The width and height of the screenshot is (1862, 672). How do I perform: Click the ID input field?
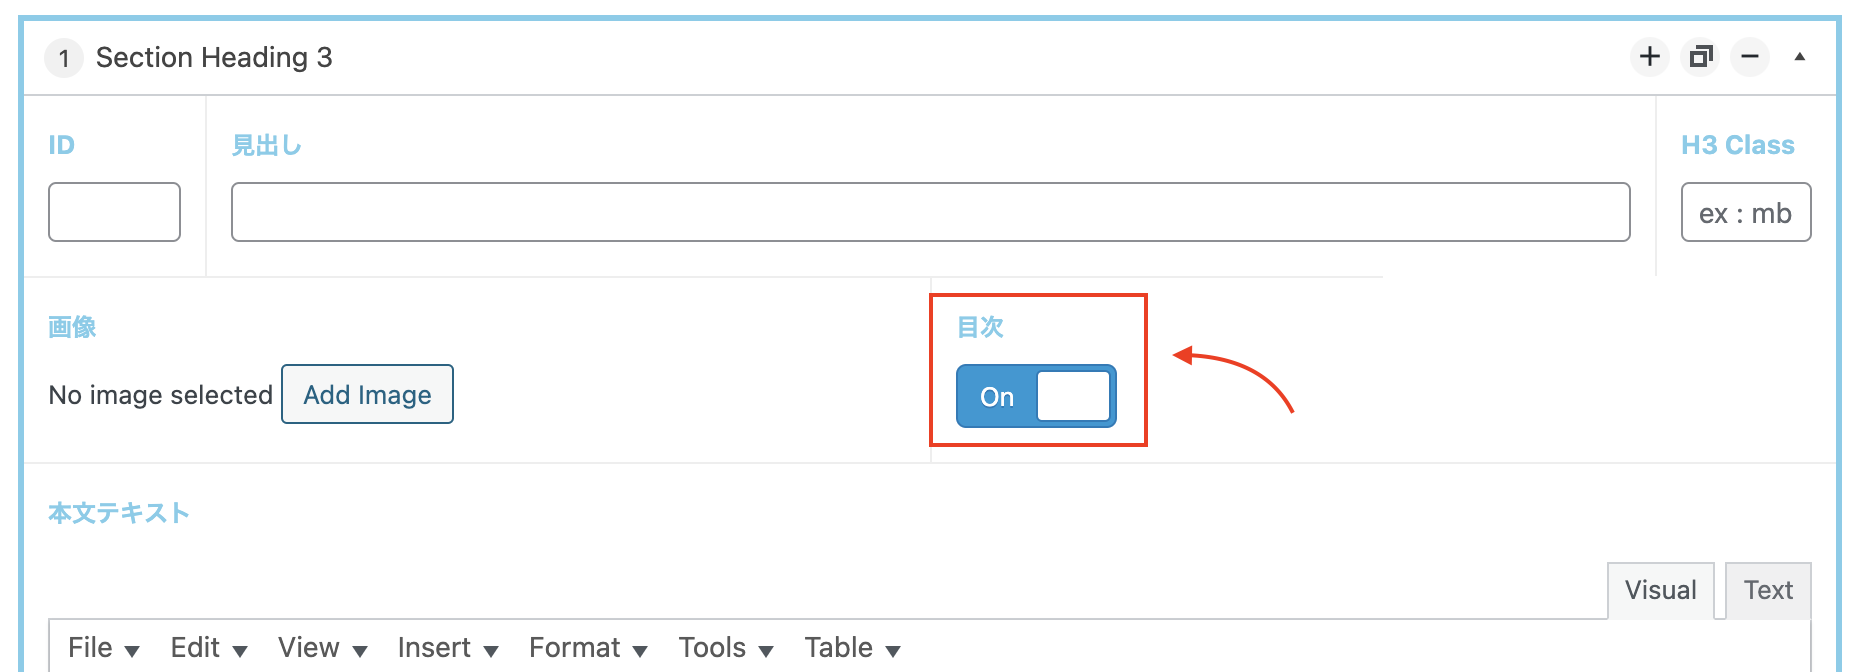(x=114, y=212)
